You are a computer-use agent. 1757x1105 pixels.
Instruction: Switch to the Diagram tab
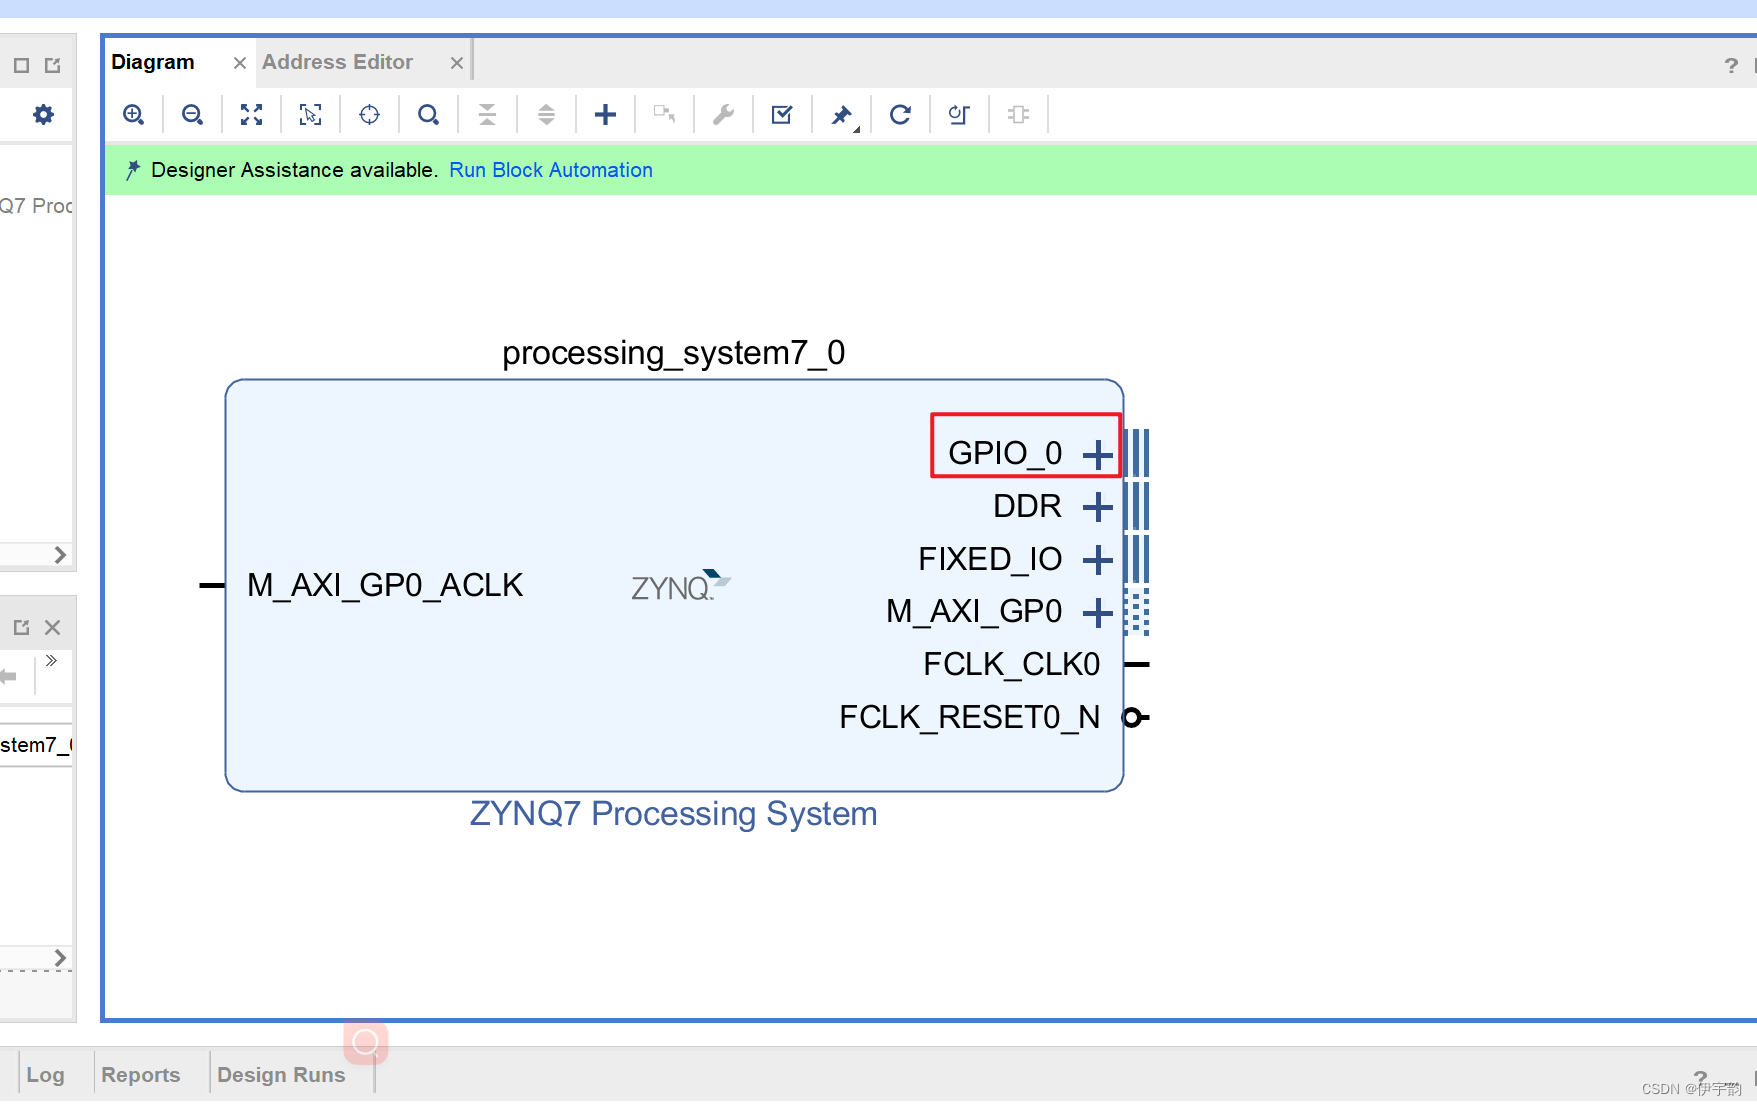(153, 62)
